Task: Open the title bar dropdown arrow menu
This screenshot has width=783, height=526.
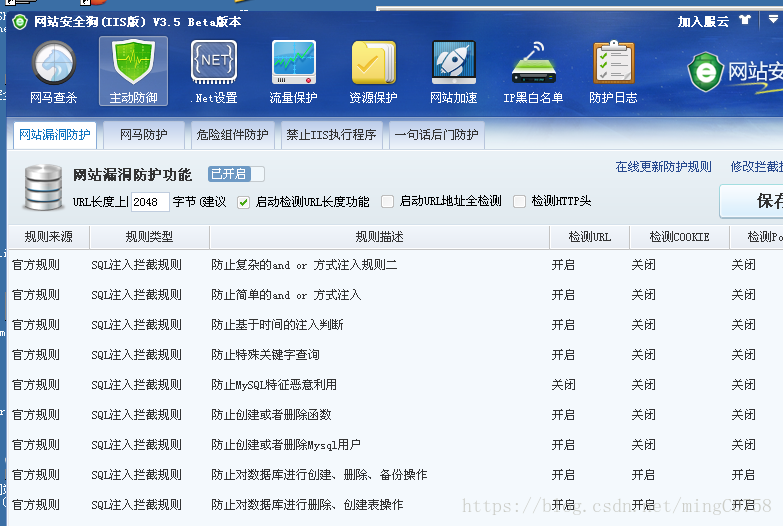Action: (773, 19)
